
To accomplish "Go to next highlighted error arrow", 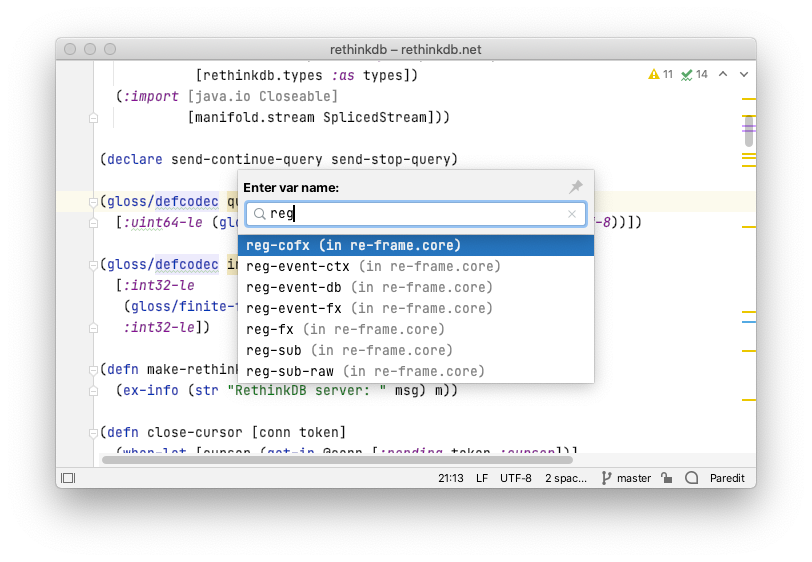I will pyautogui.click(x=744, y=75).
